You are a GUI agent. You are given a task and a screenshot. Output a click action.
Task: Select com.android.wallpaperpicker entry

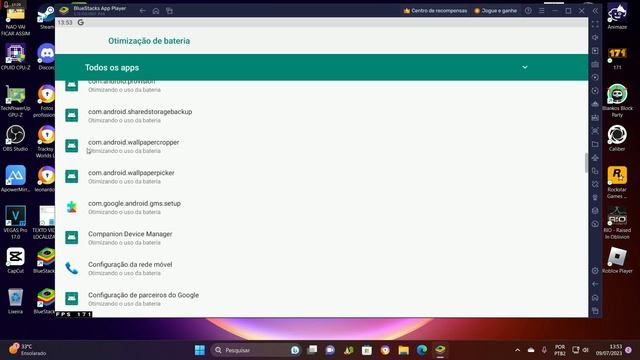pos(322,177)
